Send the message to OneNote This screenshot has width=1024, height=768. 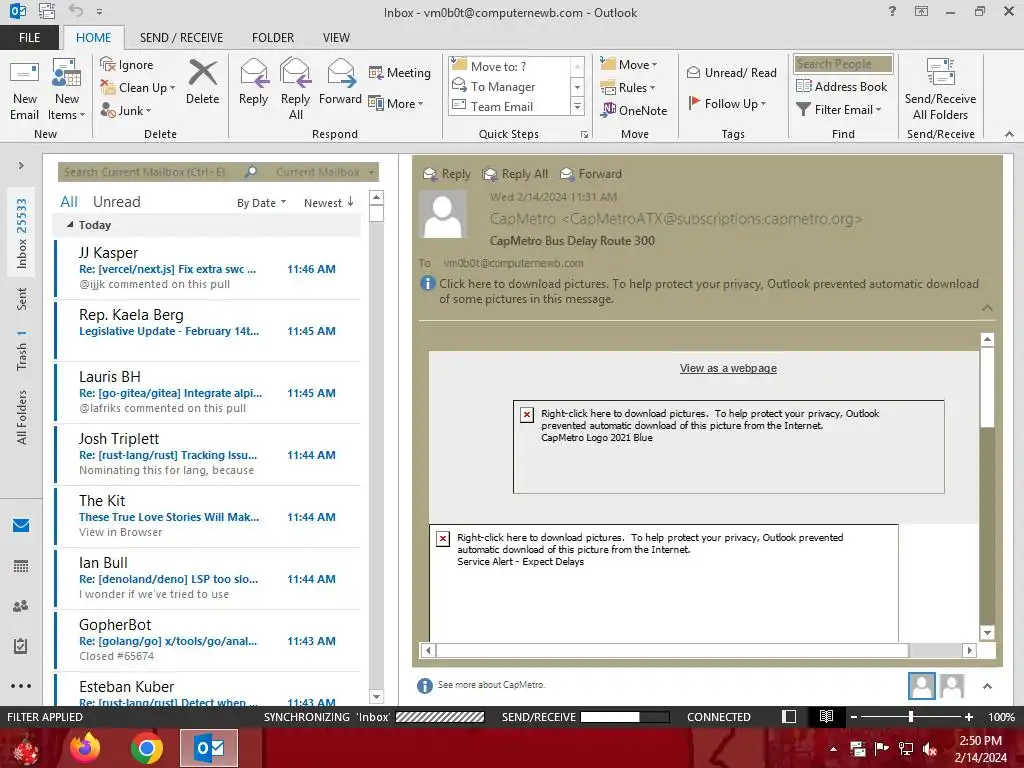633,110
